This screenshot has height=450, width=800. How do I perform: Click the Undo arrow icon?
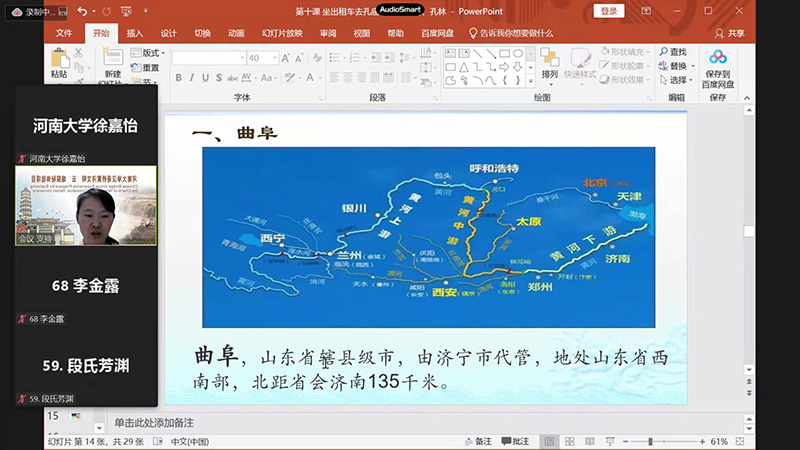click(82, 11)
